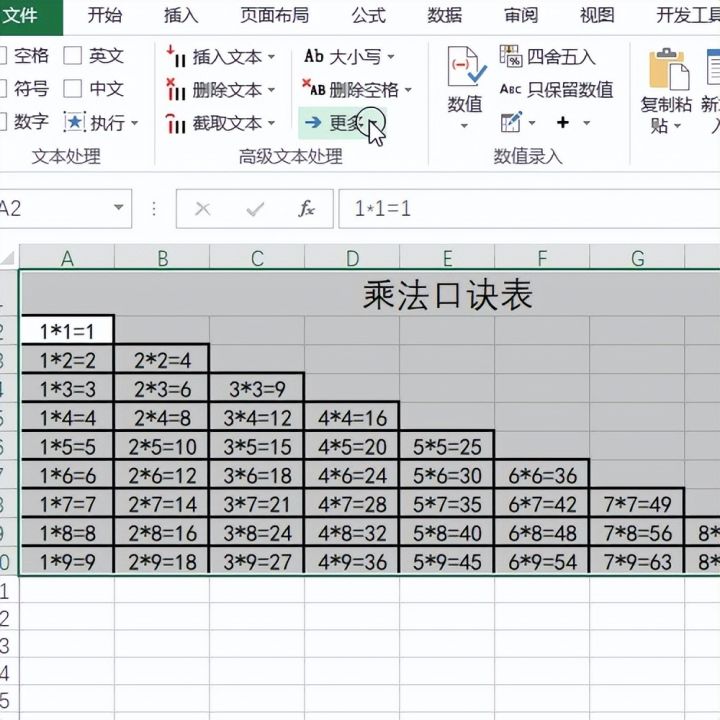This screenshot has width=720, height=720.
Task: Open the 公式 ribbon tab
Action: pyautogui.click(x=368, y=16)
